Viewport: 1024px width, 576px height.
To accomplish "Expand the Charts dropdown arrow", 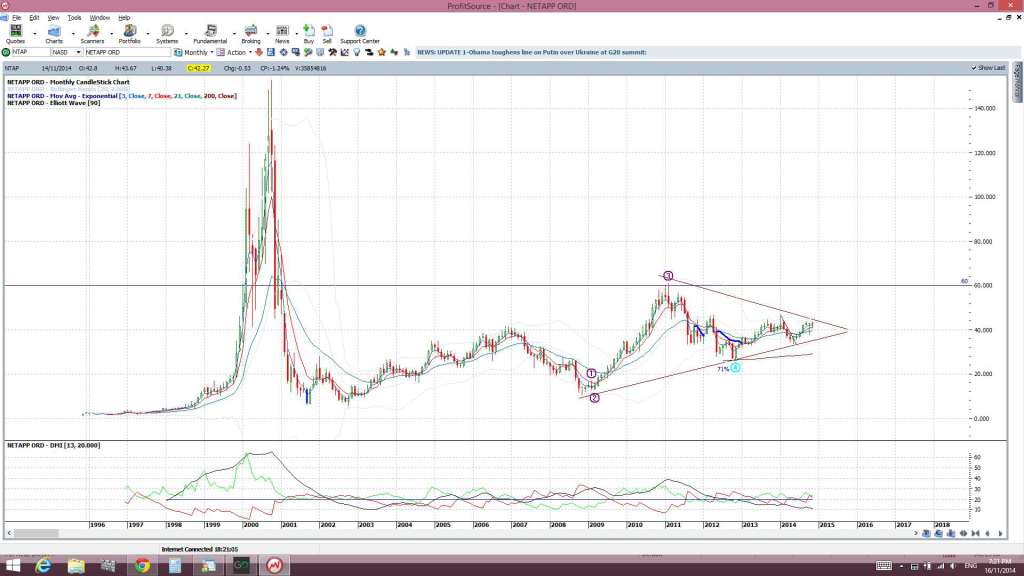I will click(x=72, y=33).
